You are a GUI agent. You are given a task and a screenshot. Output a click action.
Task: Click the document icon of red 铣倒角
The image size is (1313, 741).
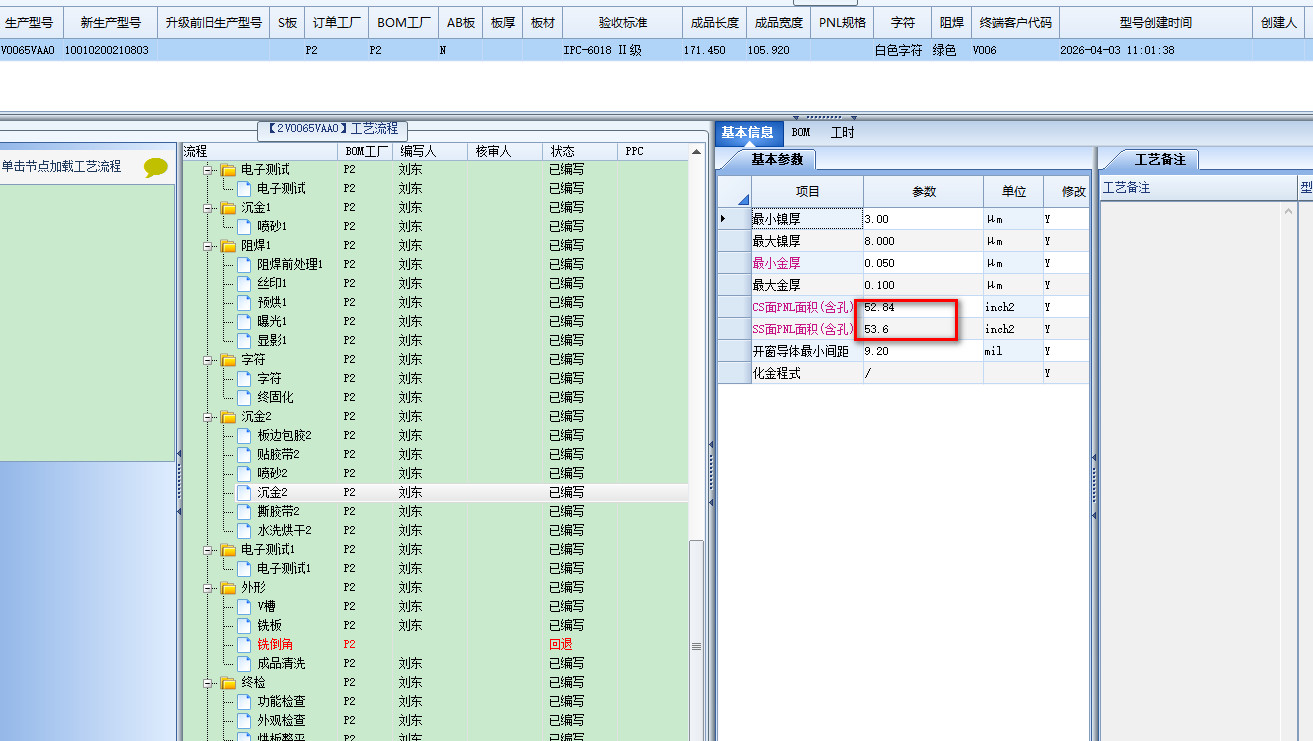pyautogui.click(x=244, y=644)
